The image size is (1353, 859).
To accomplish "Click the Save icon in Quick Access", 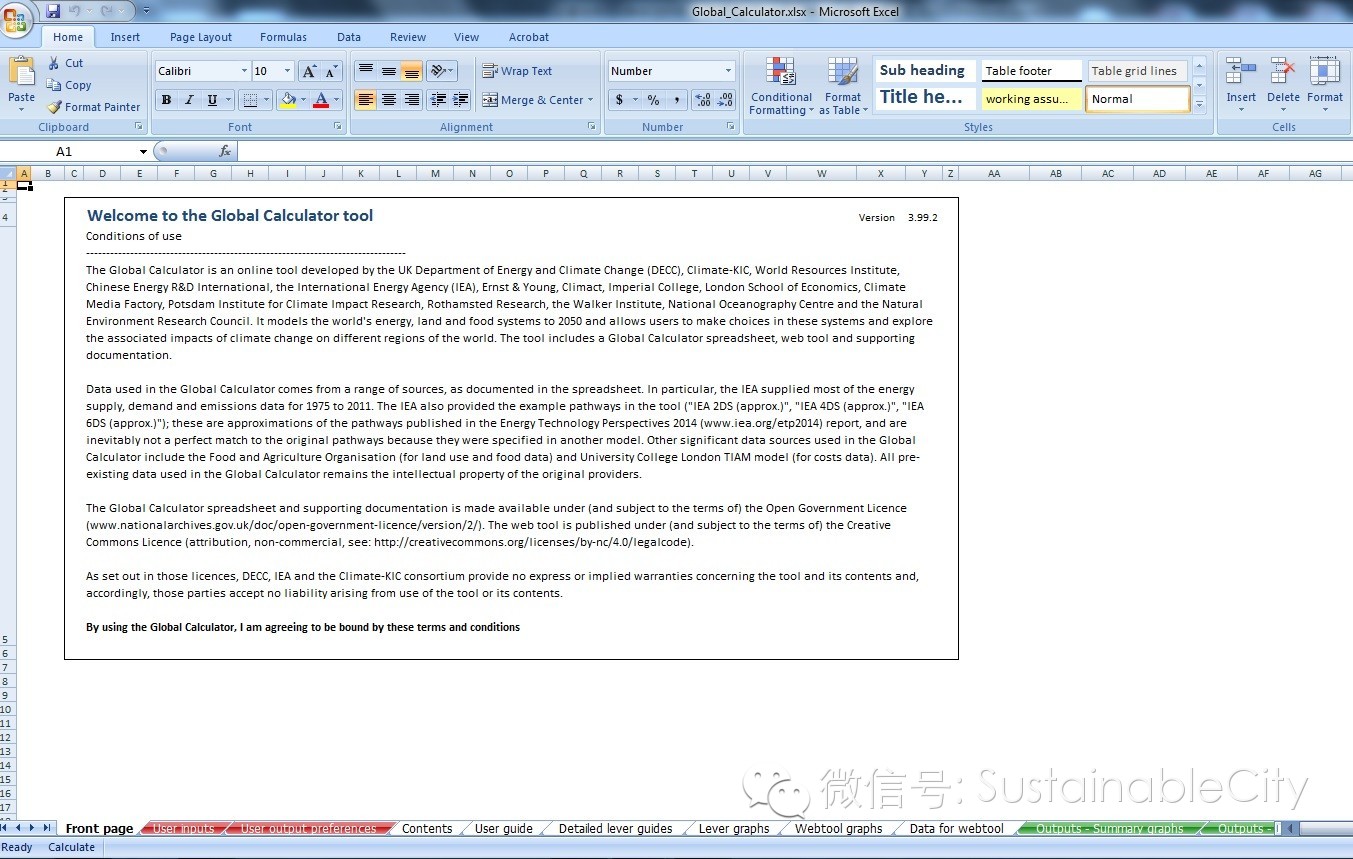I will pyautogui.click(x=53, y=11).
